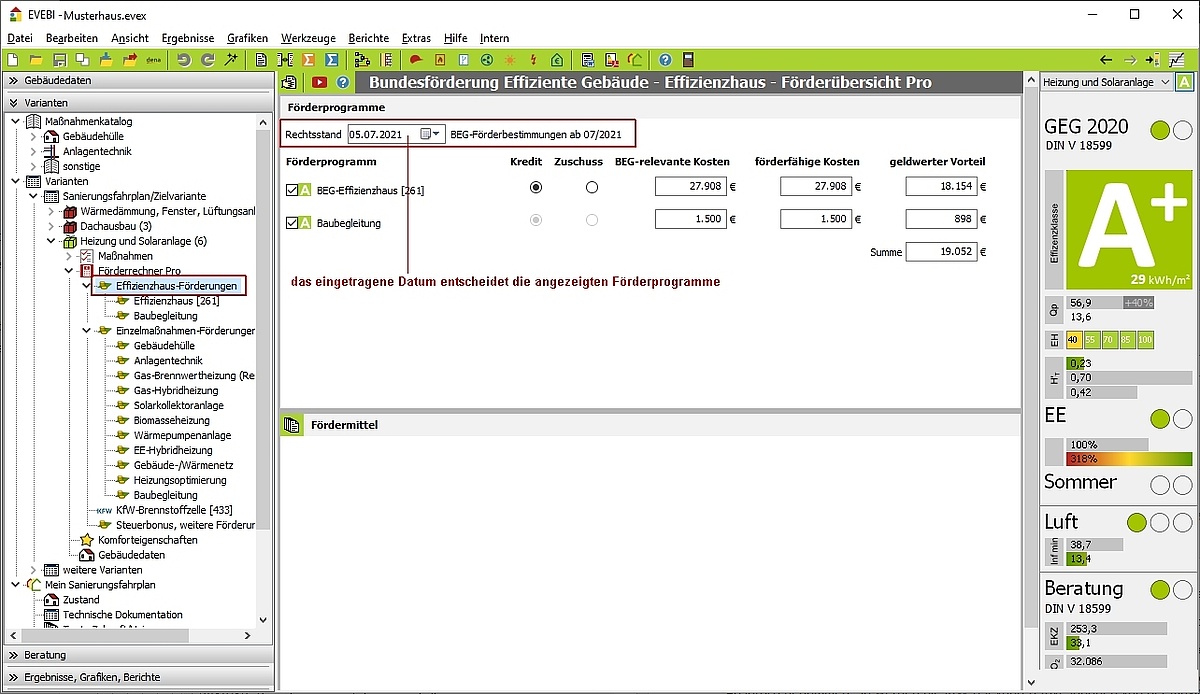Select Kredit radio for Baubegleitung row
The width and height of the screenshot is (1200, 694).
click(x=536, y=220)
